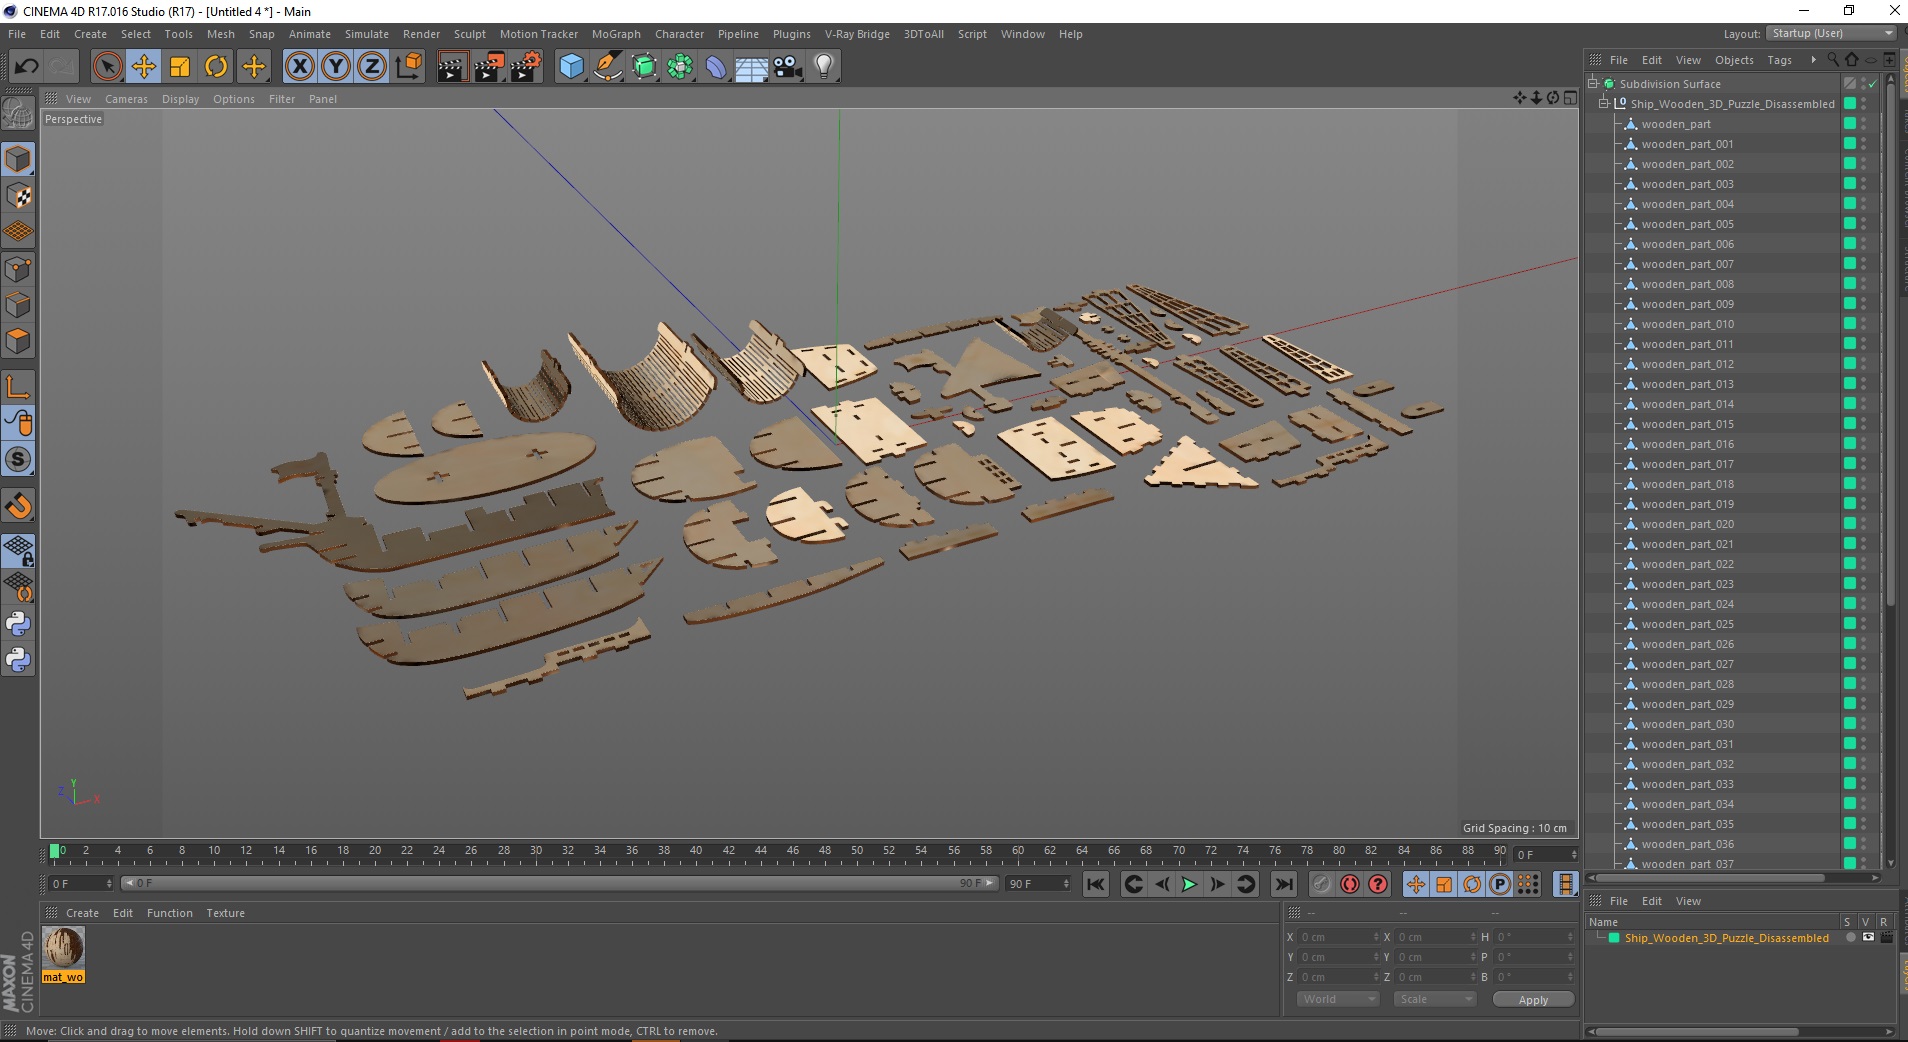This screenshot has width=1908, height=1042.
Task: Open material manager Texture menu
Action: coord(225,913)
